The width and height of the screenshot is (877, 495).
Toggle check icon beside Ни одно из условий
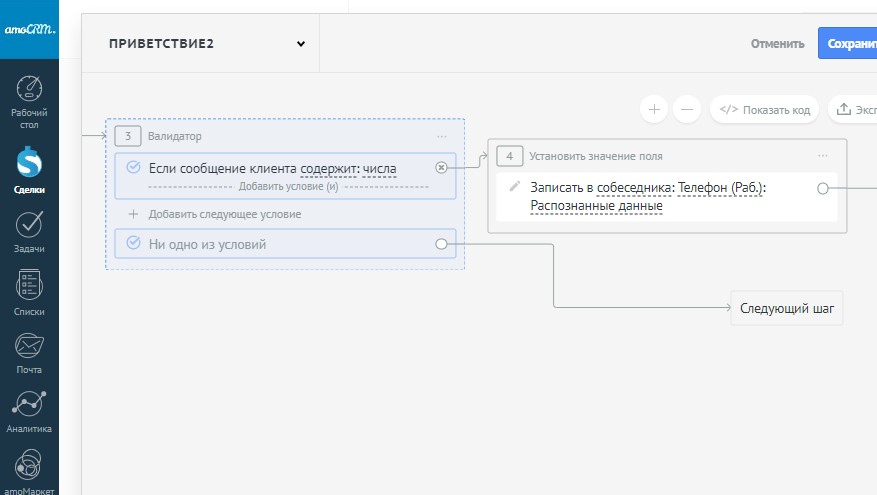pyautogui.click(x=133, y=243)
